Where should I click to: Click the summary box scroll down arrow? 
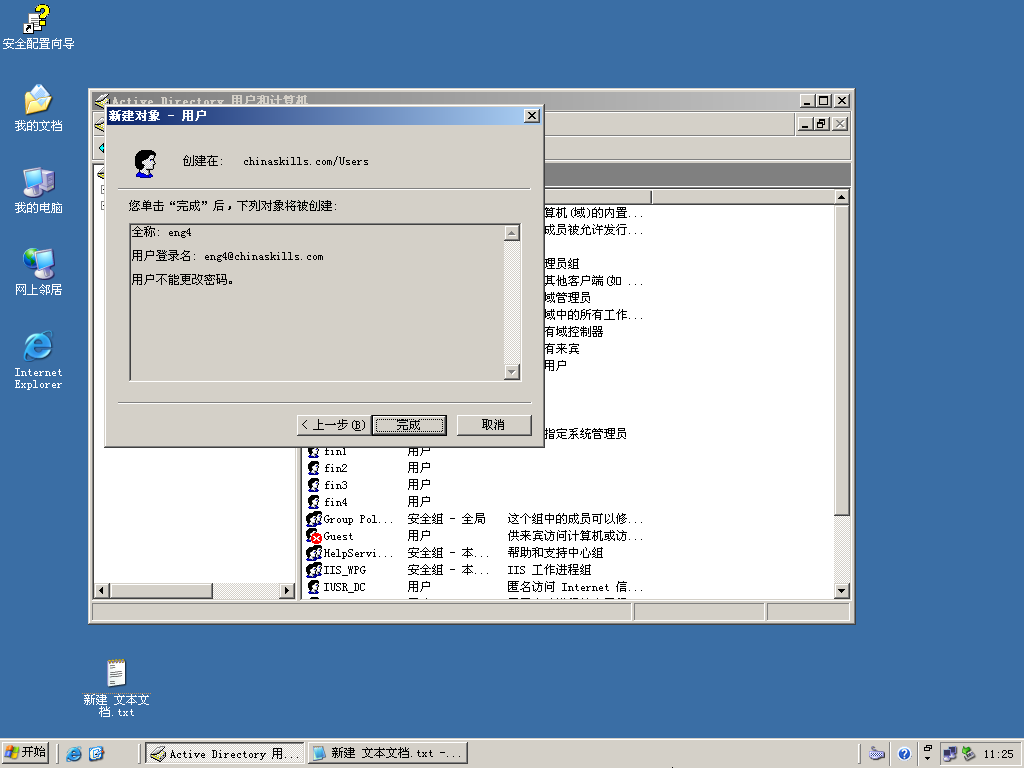[512, 372]
